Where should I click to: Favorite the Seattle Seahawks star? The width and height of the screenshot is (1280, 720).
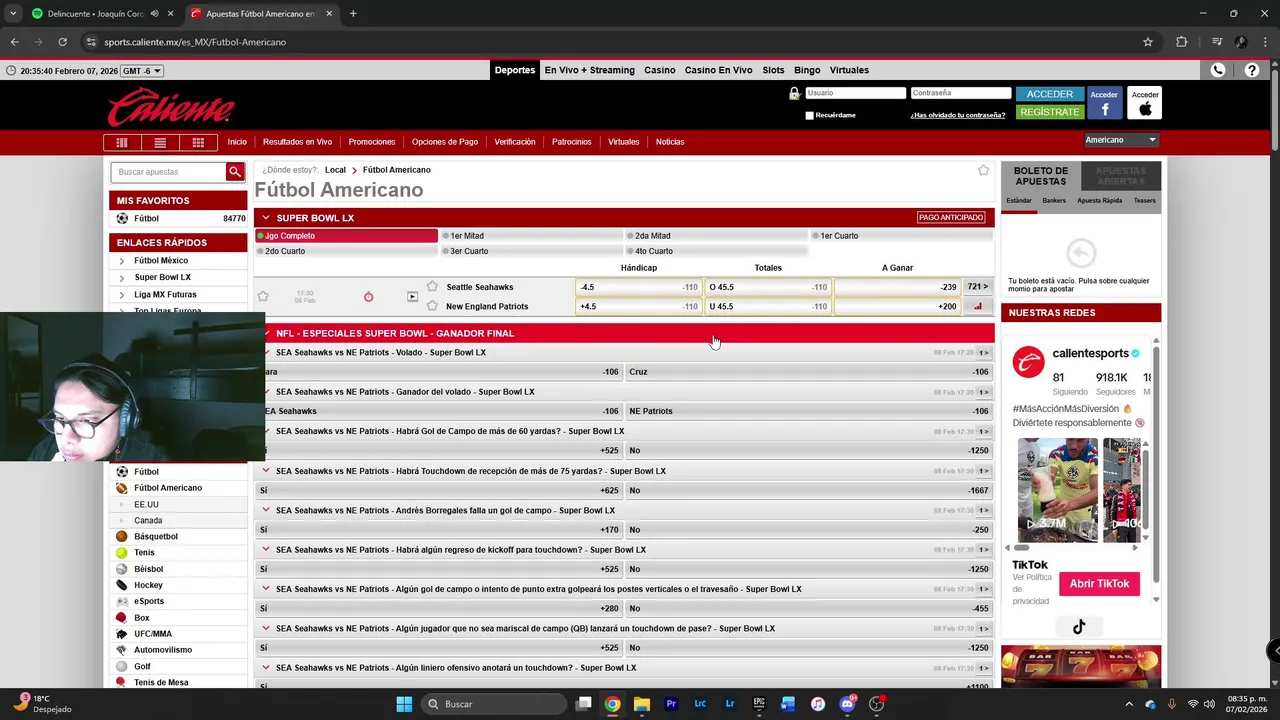(432, 287)
